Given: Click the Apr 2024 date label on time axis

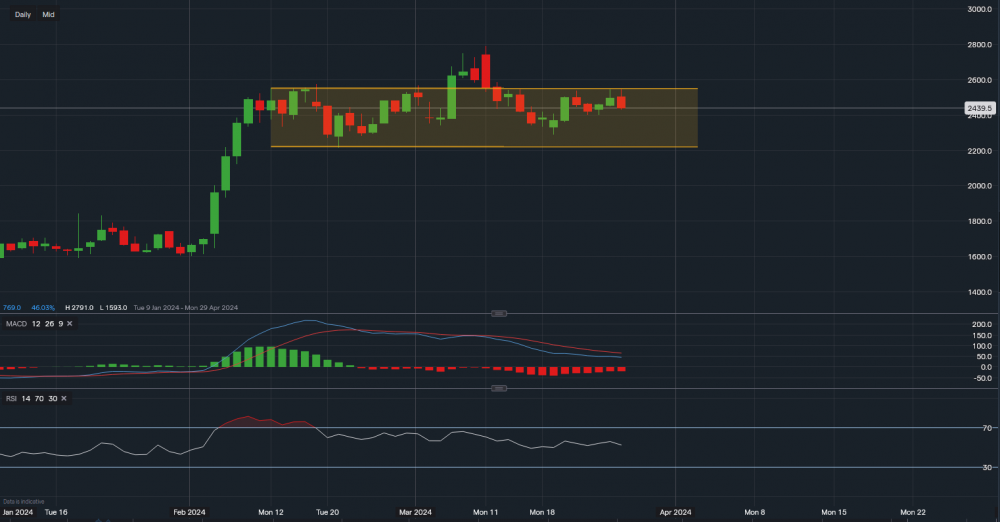Looking at the screenshot, I should (676, 512).
